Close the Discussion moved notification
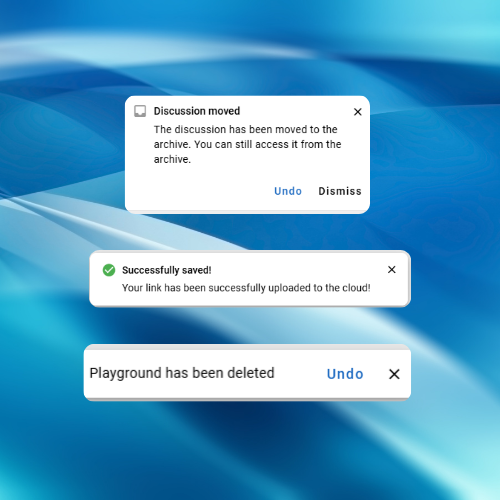This screenshot has height=500, width=500. [x=358, y=112]
